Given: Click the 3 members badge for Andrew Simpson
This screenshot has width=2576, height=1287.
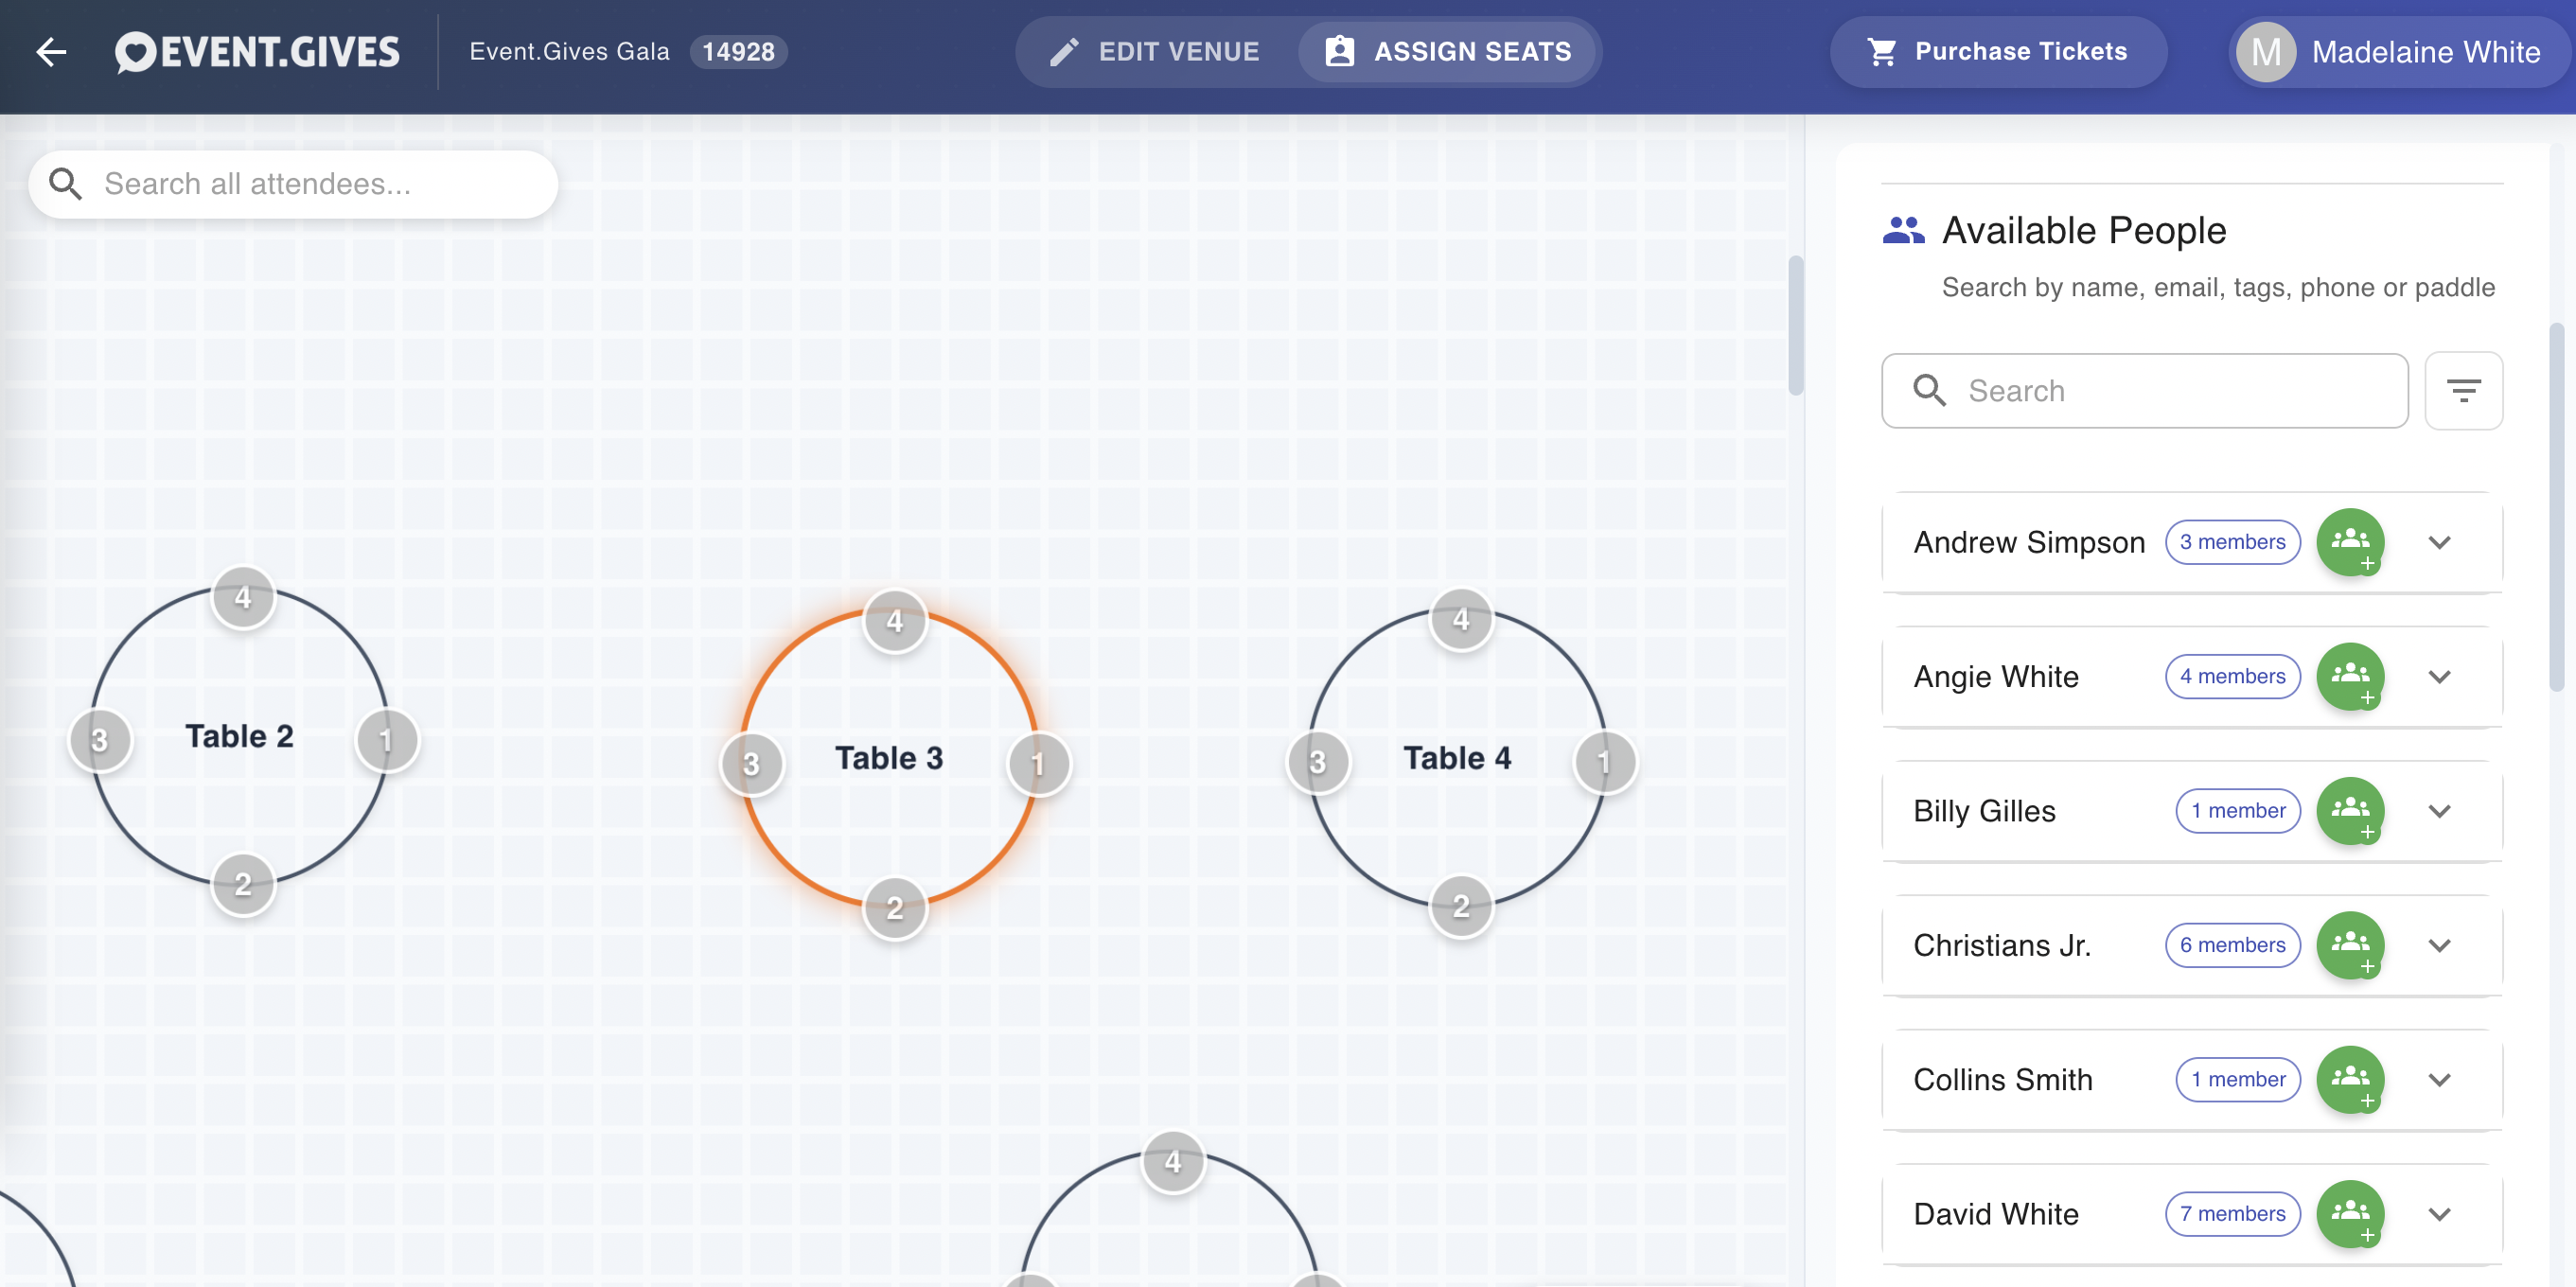Looking at the screenshot, I should (x=2232, y=542).
